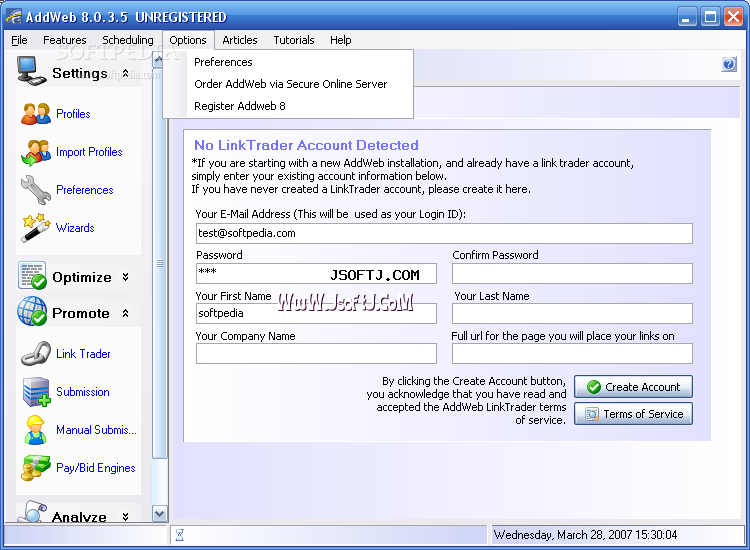Click the Settings computer icon
The height and width of the screenshot is (550, 750).
[32, 71]
